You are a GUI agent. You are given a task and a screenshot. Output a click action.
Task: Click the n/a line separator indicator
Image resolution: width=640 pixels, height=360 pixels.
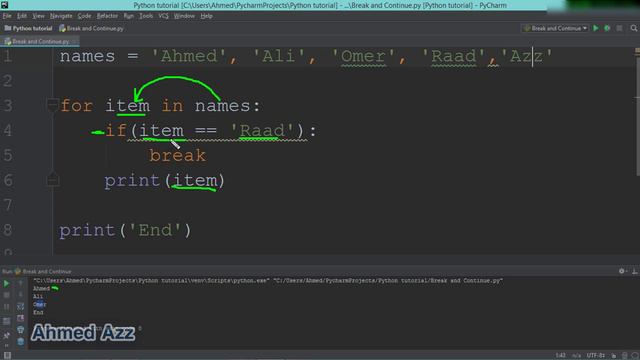(x=576, y=356)
